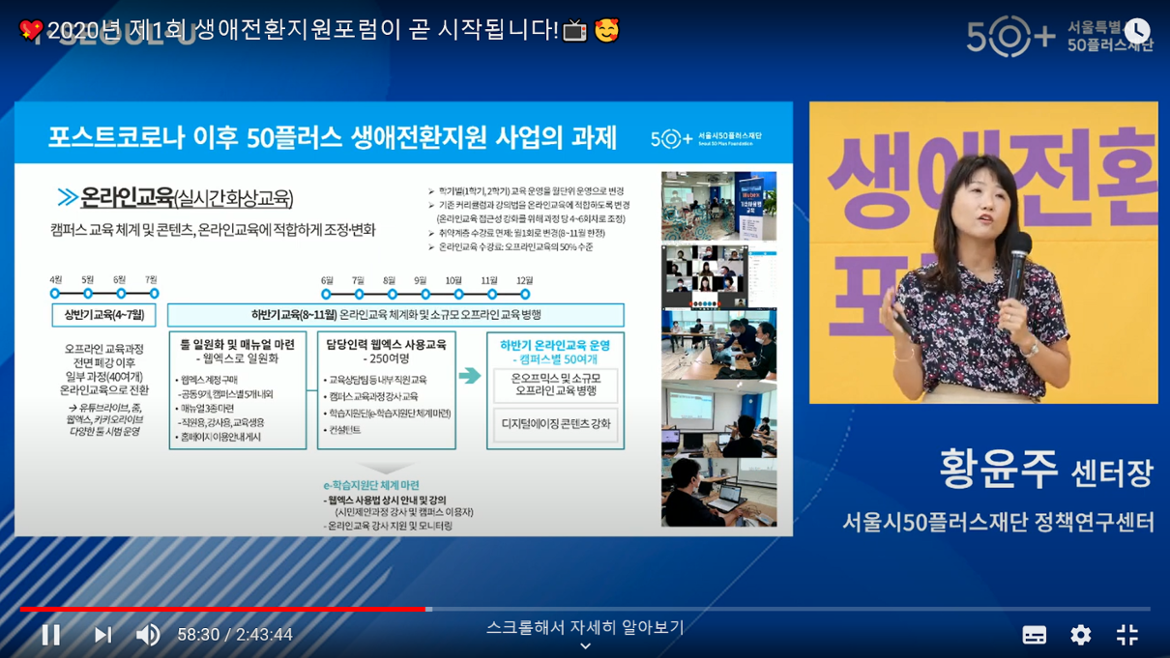The height and width of the screenshot is (658, 1170).
Task: Pause the video playback
Action: (x=50, y=635)
